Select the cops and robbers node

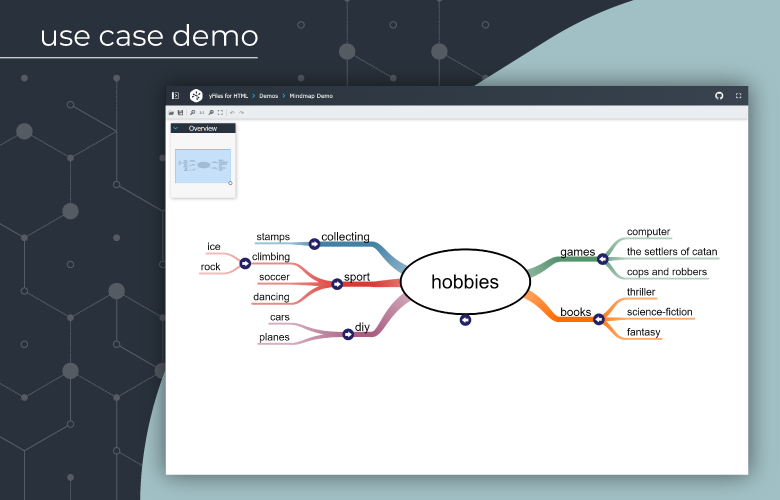(x=667, y=272)
